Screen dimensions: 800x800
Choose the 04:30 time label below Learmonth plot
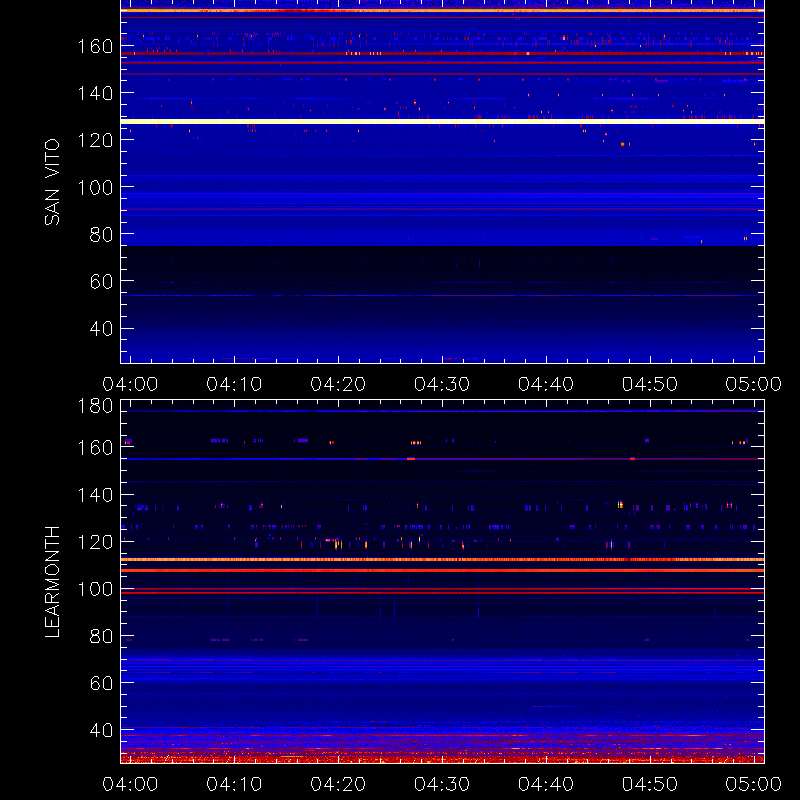tap(442, 784)
